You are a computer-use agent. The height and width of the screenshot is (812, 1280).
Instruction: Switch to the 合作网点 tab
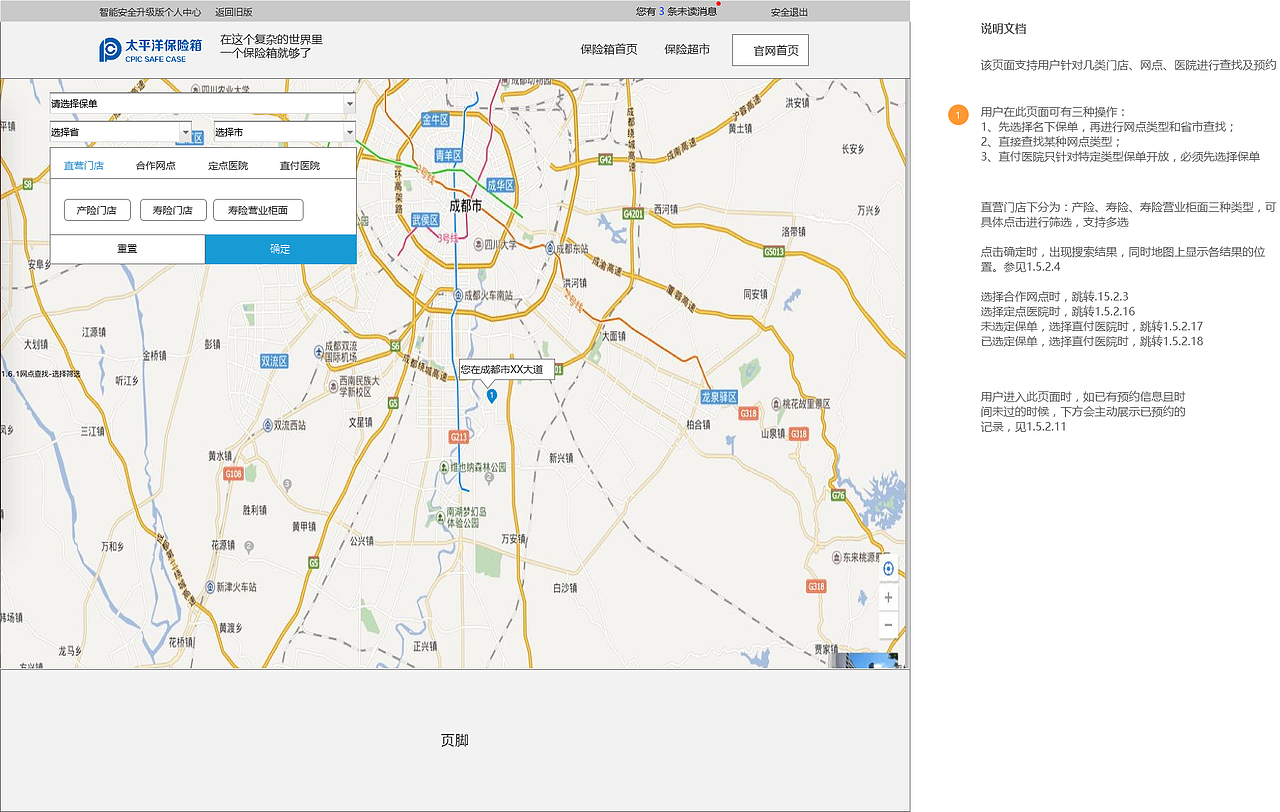[156, 166]
